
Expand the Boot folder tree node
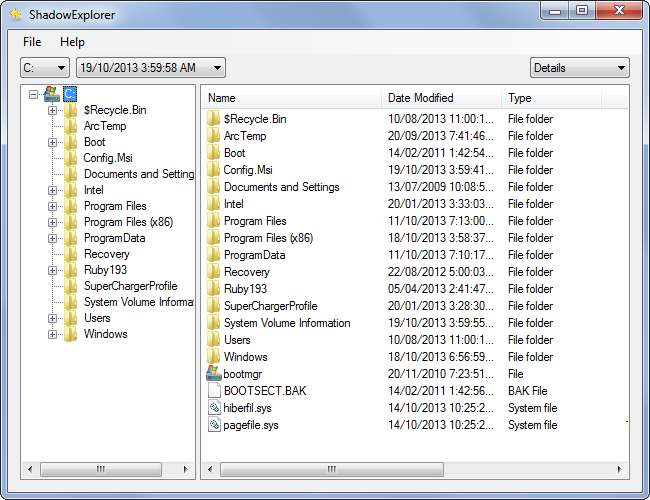53,142
